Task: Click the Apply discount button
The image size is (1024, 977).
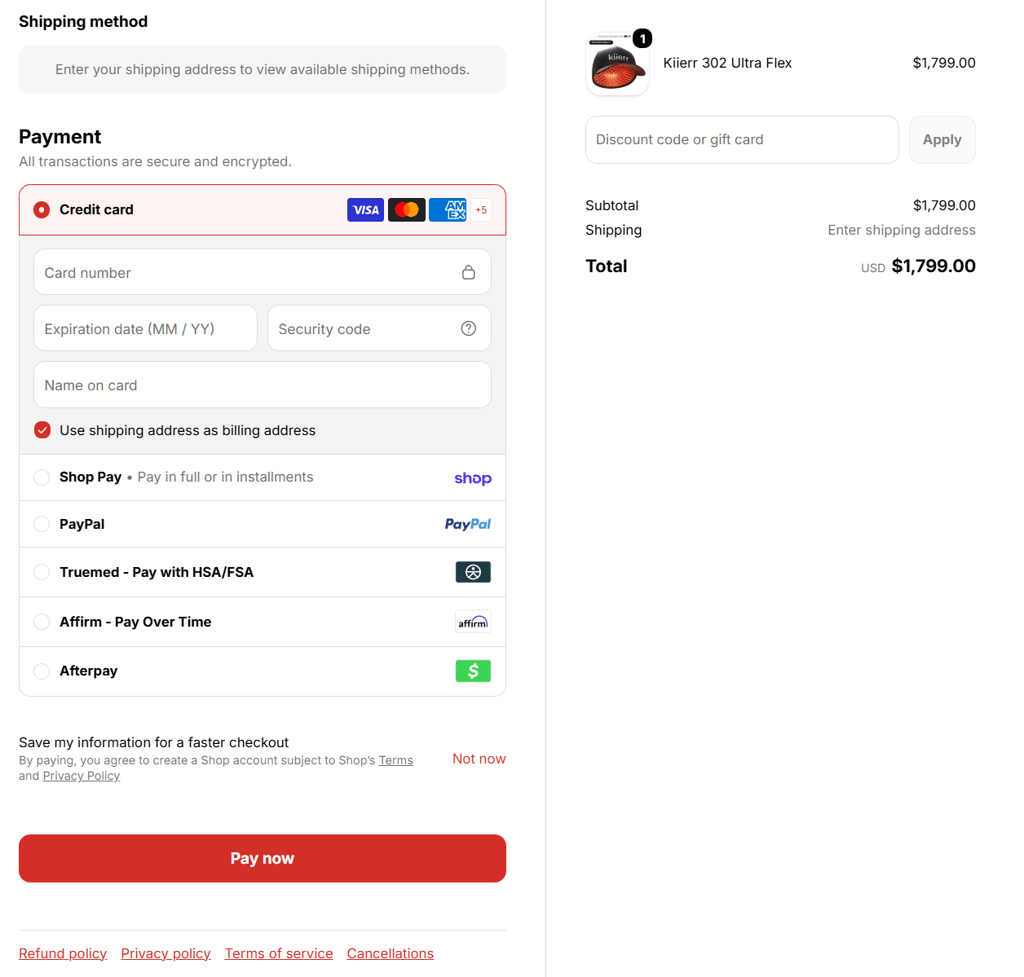Action: point(942,140)
